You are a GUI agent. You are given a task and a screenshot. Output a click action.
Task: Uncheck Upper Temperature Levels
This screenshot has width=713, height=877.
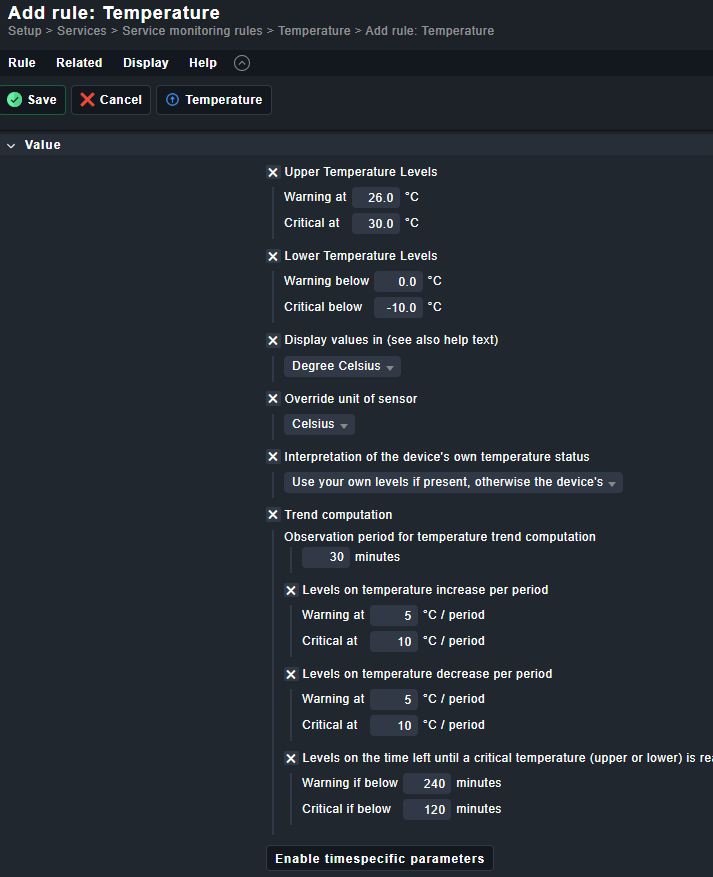click(273, 172)
